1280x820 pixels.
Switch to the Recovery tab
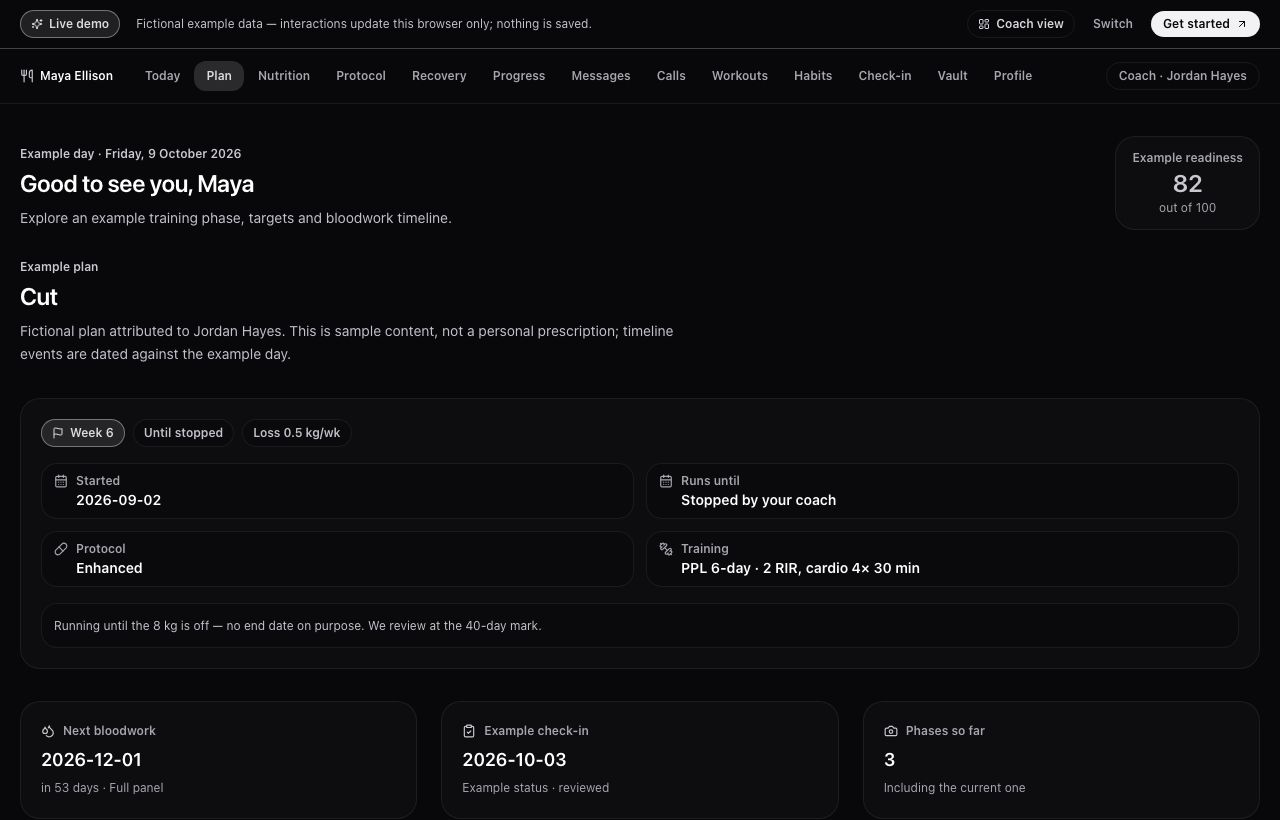(439, 76)
